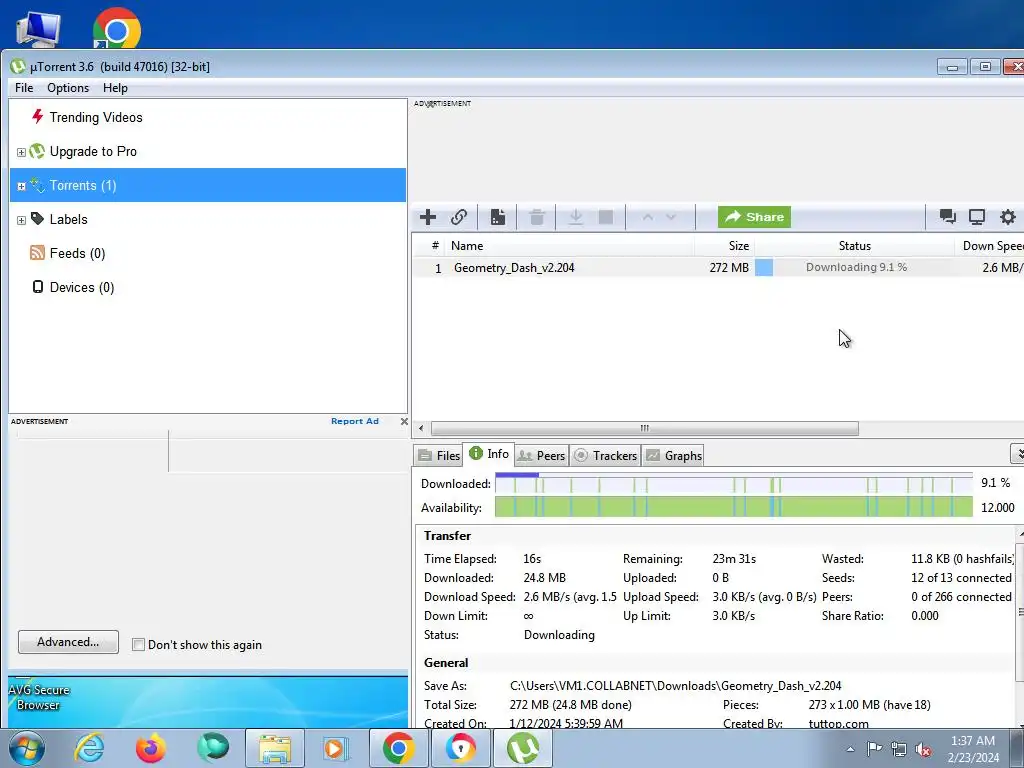This screenshot has height=768, width=1024.
Task: Open the Help menu
Action: click(x=115, y=88)
